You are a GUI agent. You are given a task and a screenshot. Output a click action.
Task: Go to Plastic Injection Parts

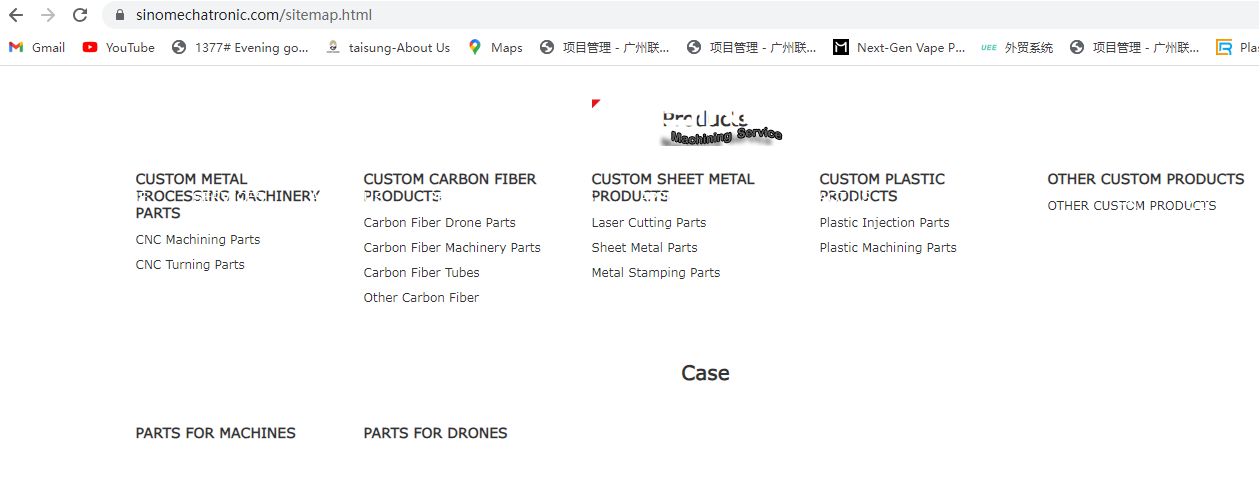(885, 223)
